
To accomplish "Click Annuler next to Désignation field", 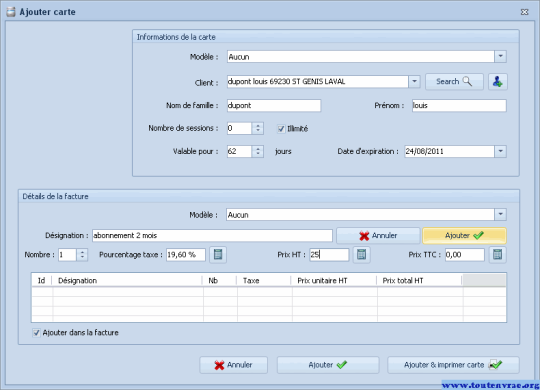I will point(378,236).
